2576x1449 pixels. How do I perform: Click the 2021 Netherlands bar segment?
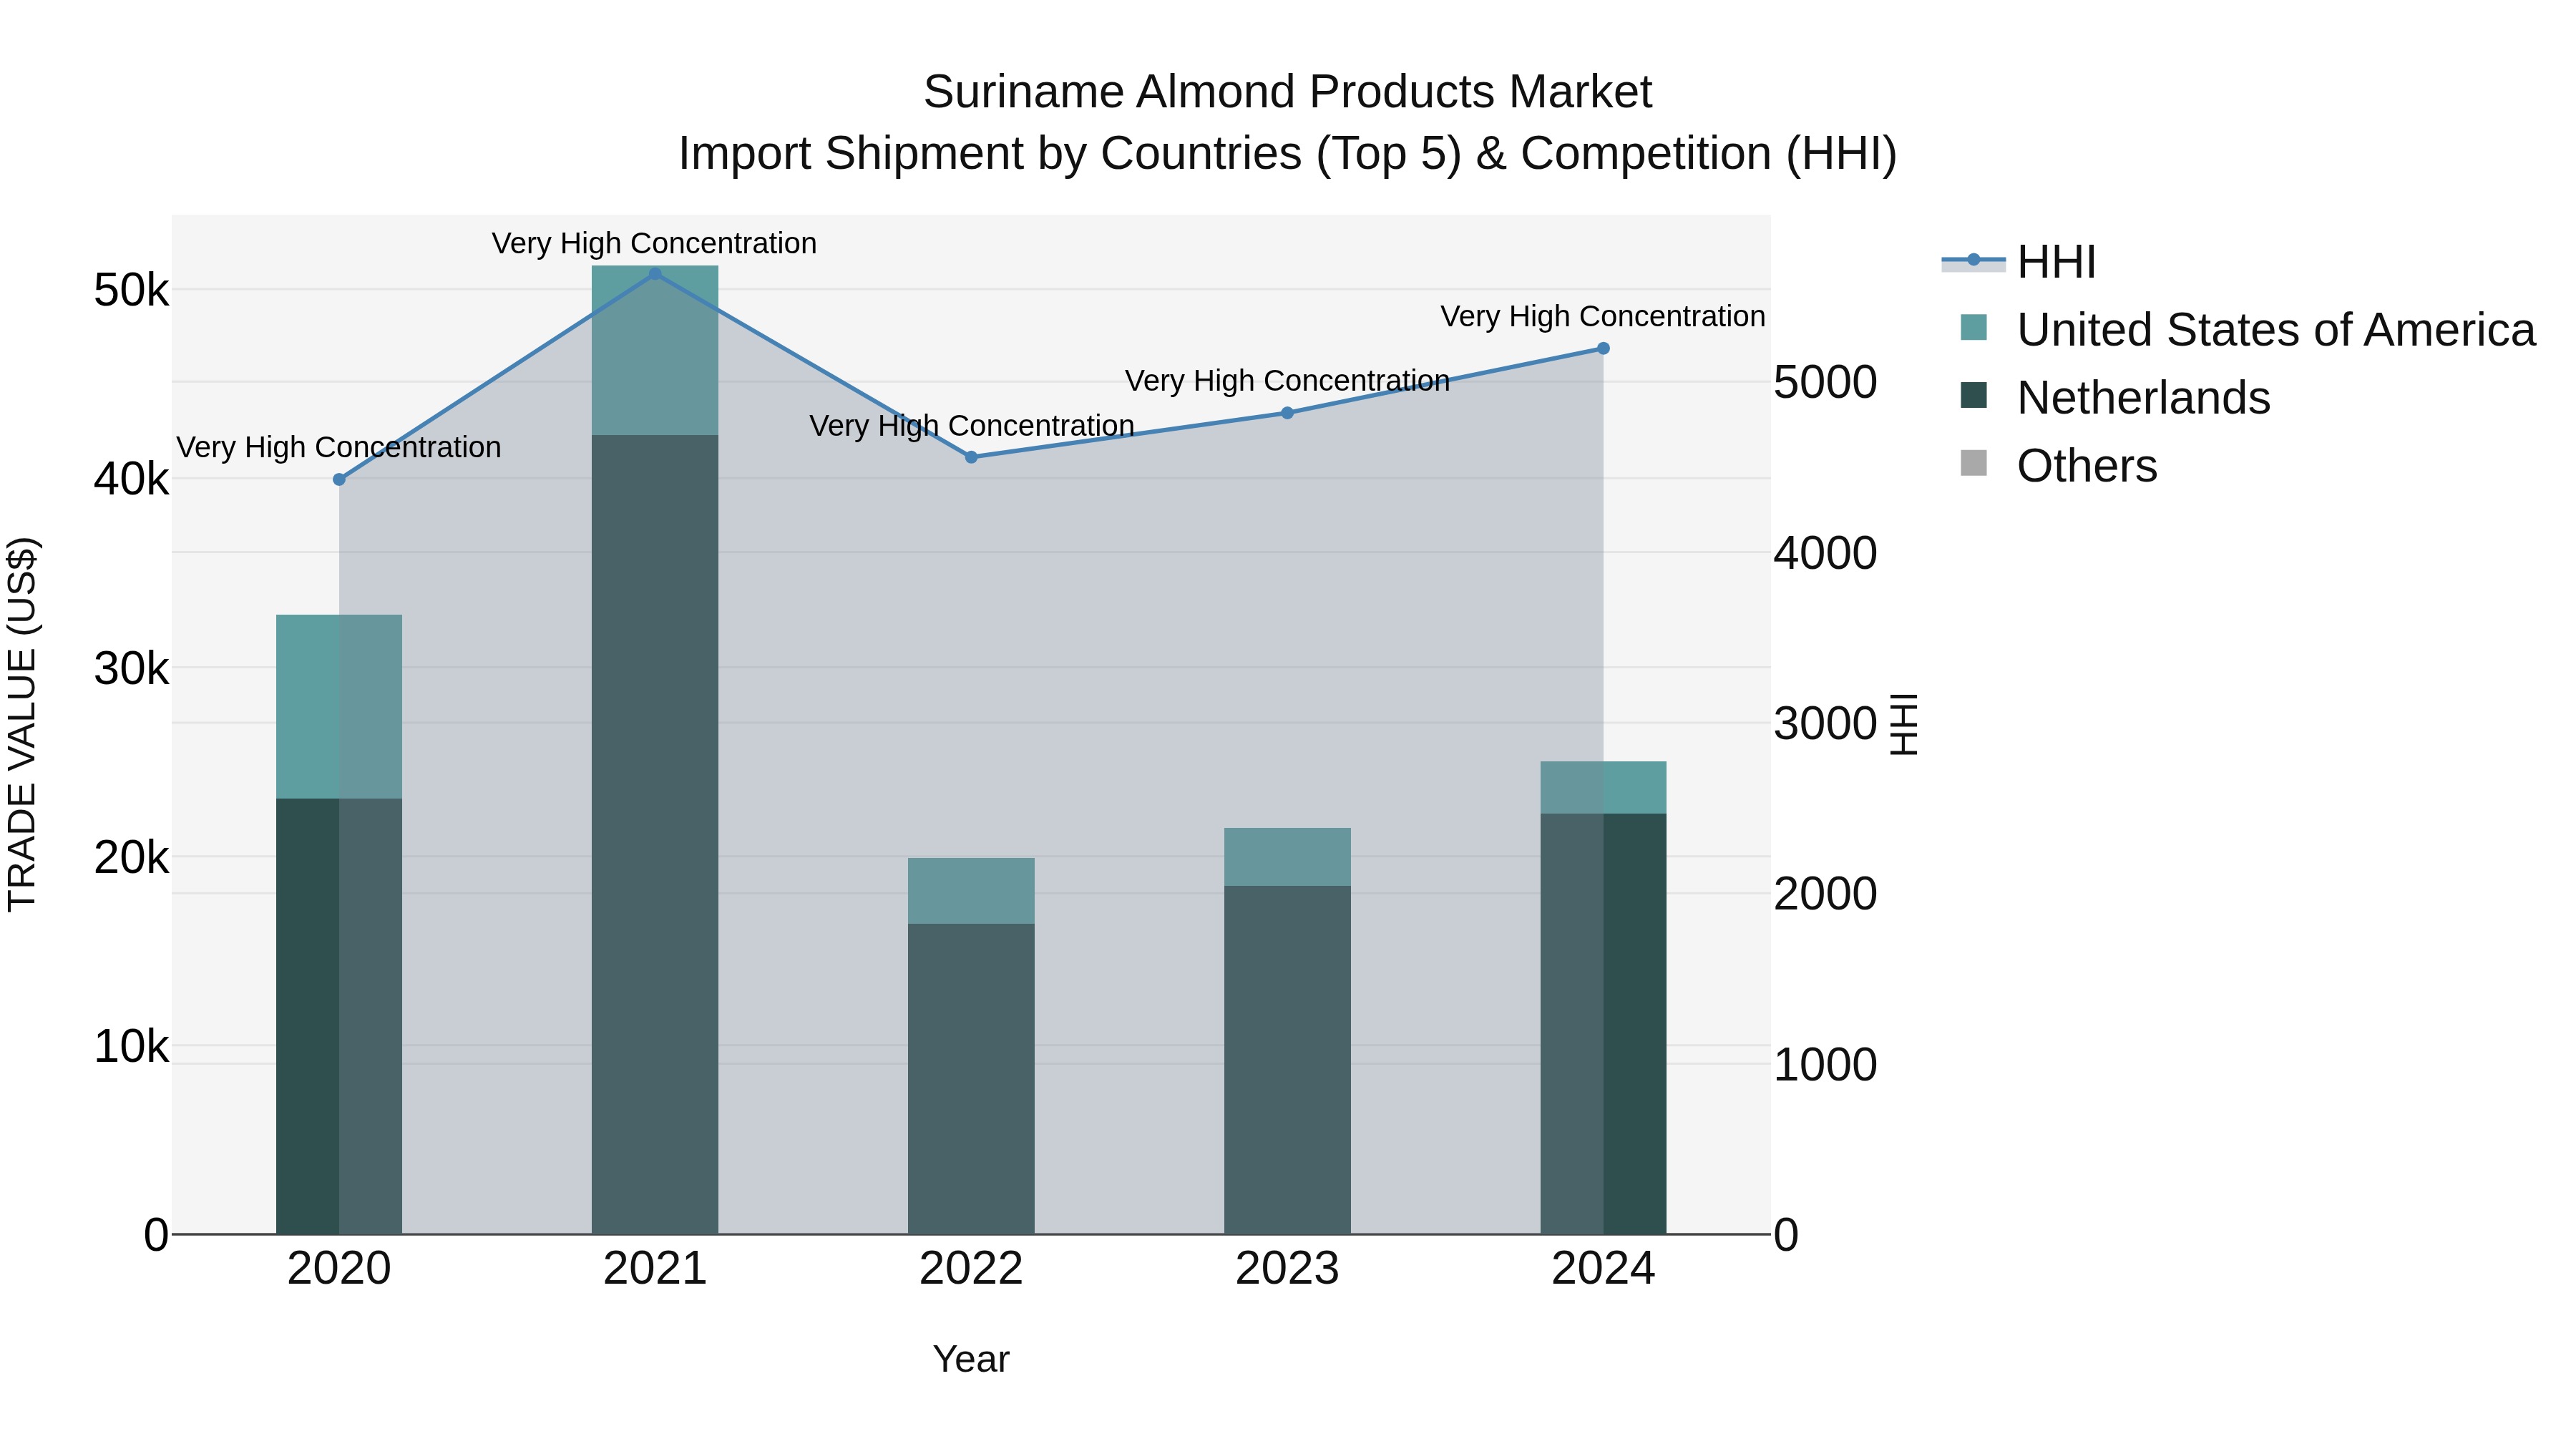click(655, 834)
